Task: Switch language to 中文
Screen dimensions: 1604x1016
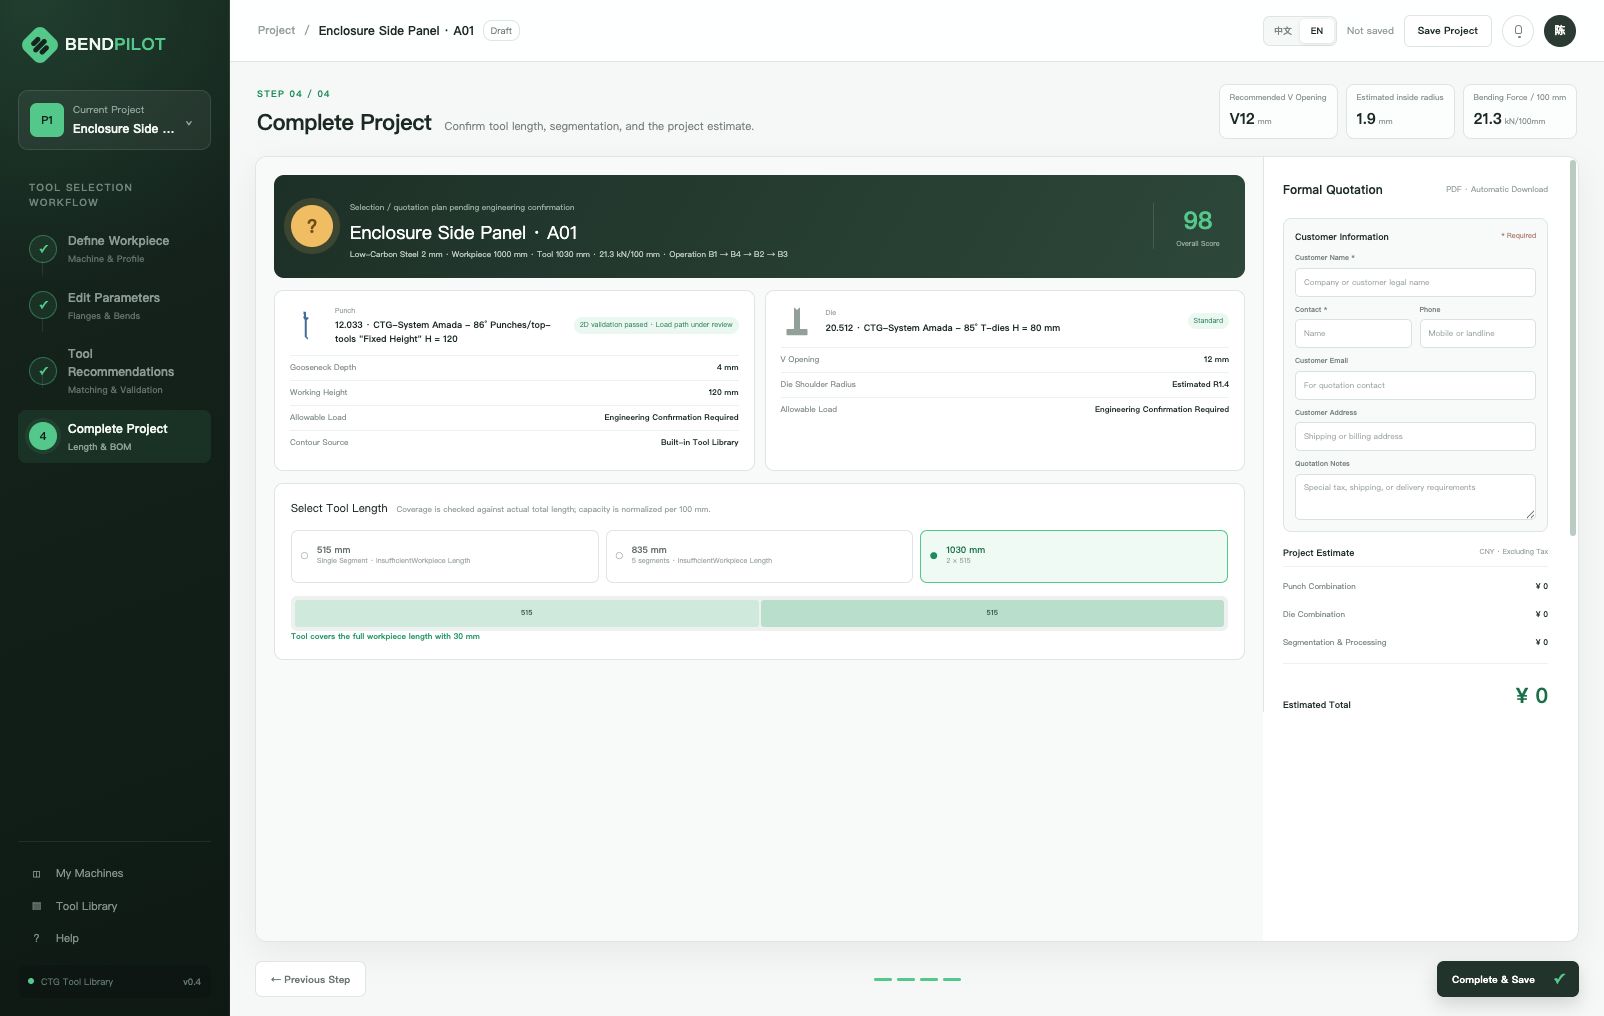Action: (1283, 31)
